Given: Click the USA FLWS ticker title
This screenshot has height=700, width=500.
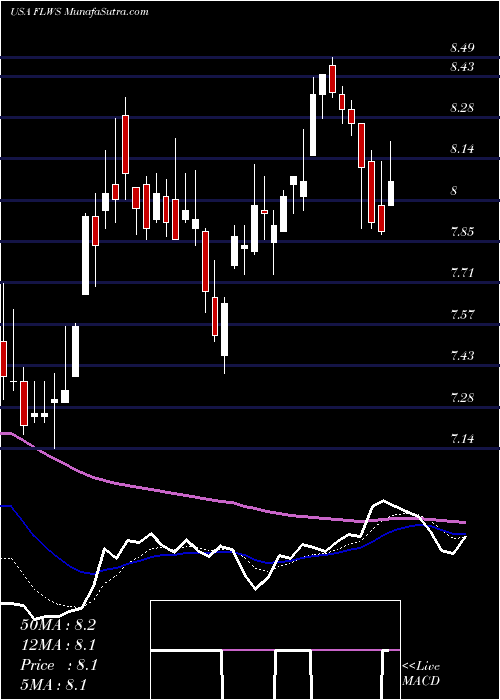Looking at the screenshot, I should pyautogui.click(x=79, y=12).
